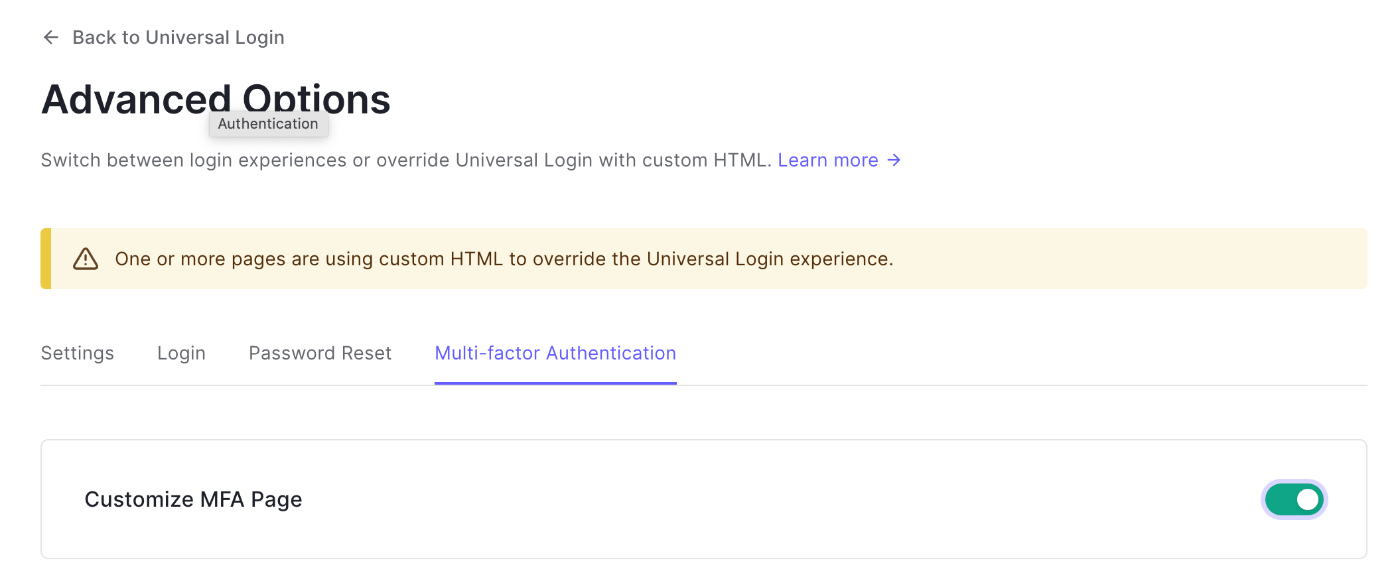Viewport: 1400px width, 581px height.
Task: Click the 'Advanced Options' page heading
Action: coord(216,99)
